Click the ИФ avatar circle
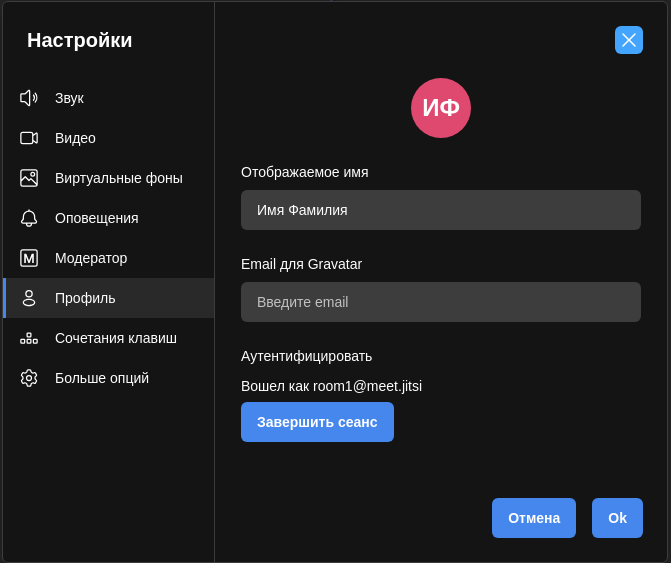Viewport: 671px width, 563px height. point(441,108)
